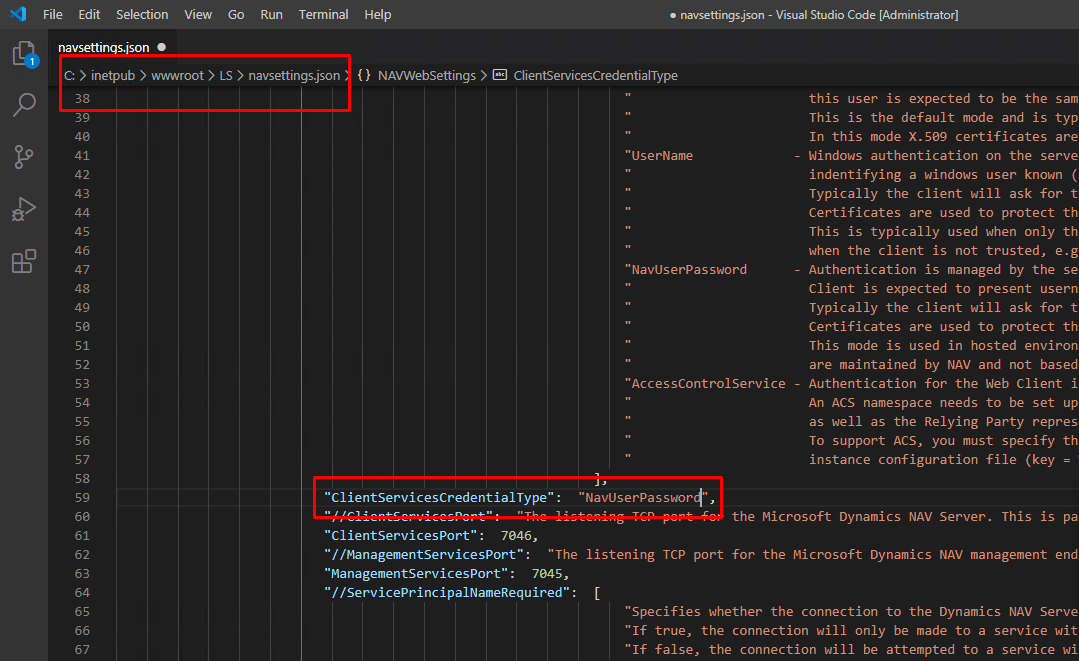Click the VS Code logo icon
The height and width of the screenshot is (661, 1079).
point(19,14)
